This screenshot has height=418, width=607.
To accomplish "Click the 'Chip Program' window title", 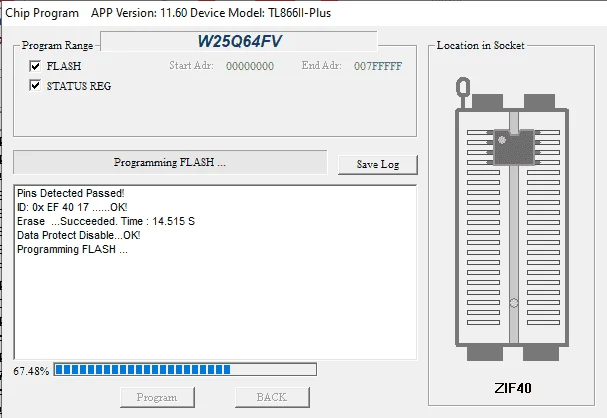I will (x=42, y=13).
